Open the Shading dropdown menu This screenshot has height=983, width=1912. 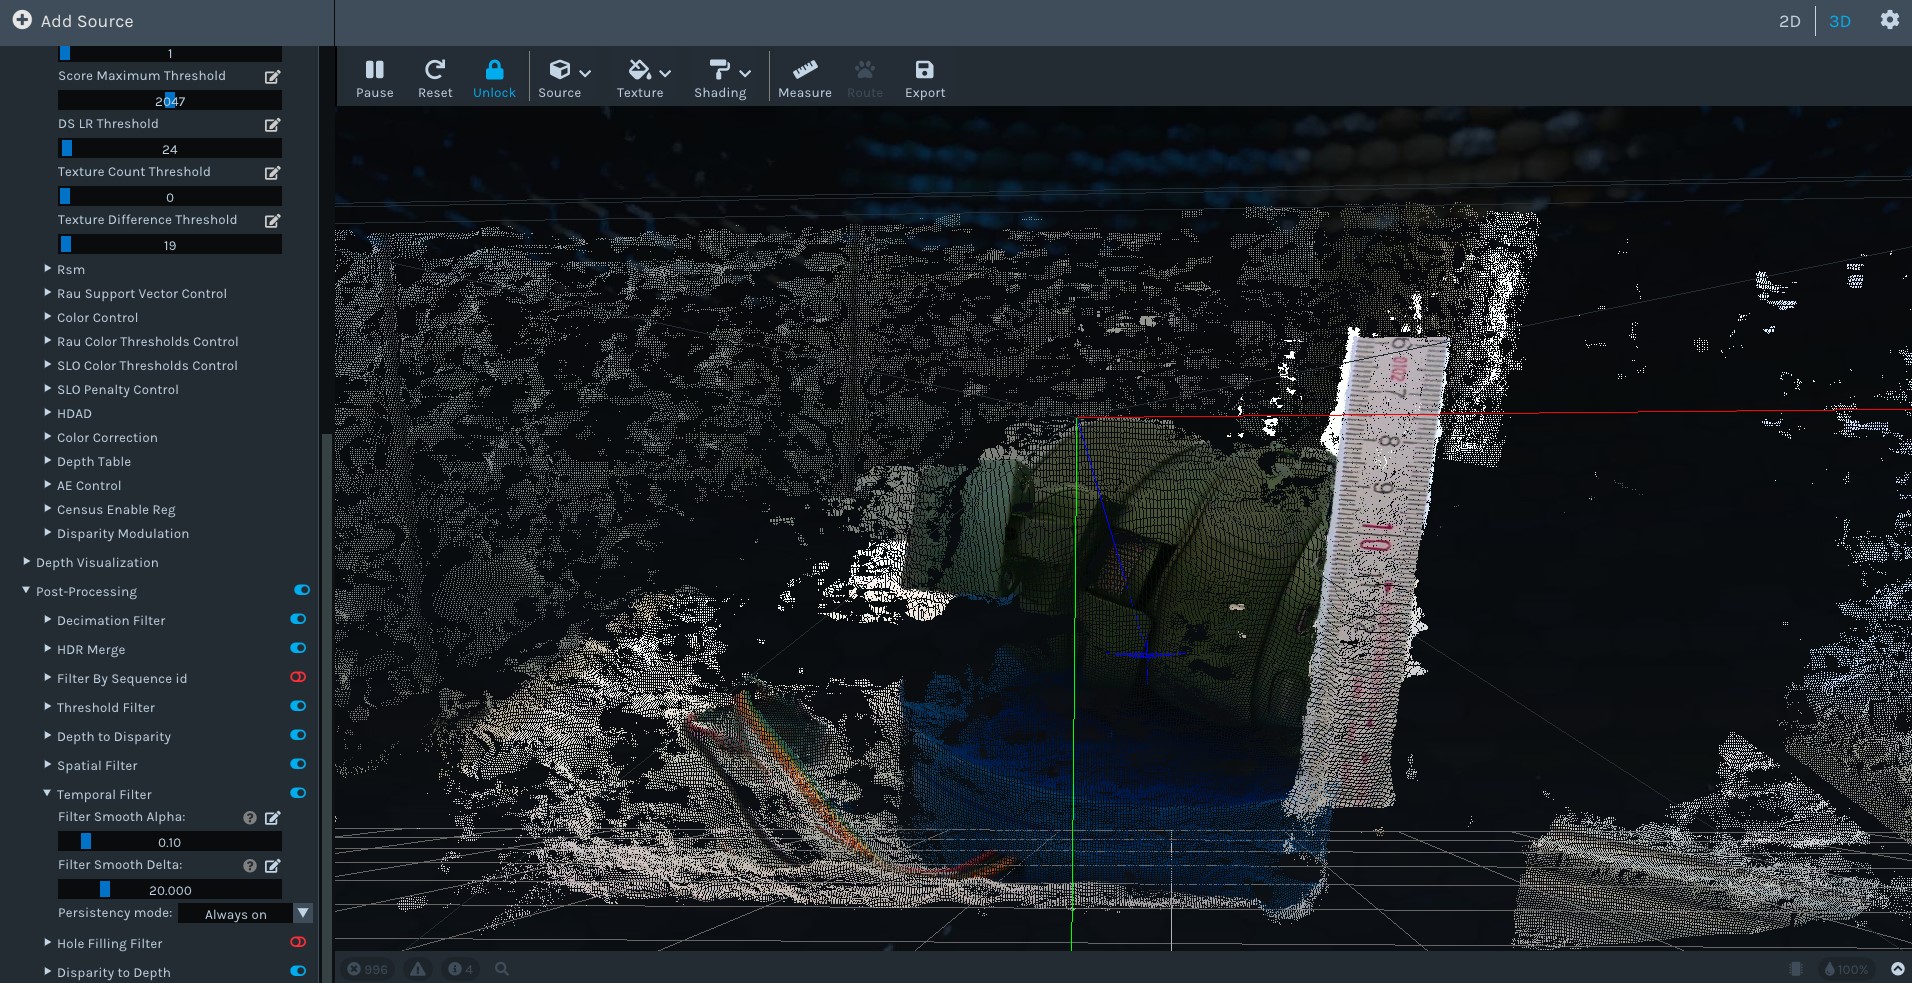(x=722, y=77)
